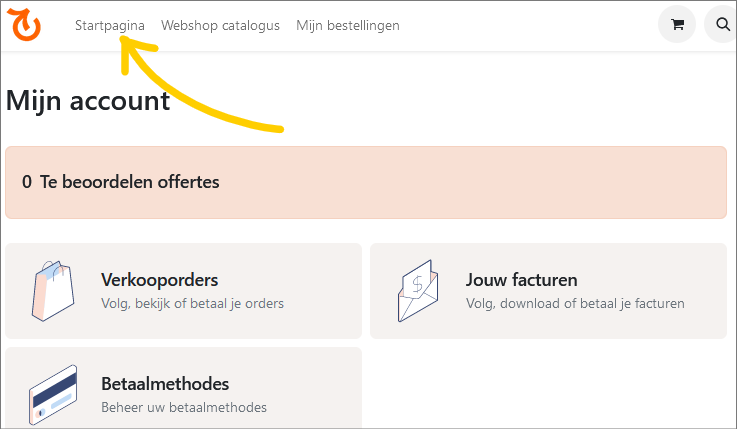Click the 'Mijn account' page heading
The height and width of the screenshot is (429, 737).
click(88, 100)
